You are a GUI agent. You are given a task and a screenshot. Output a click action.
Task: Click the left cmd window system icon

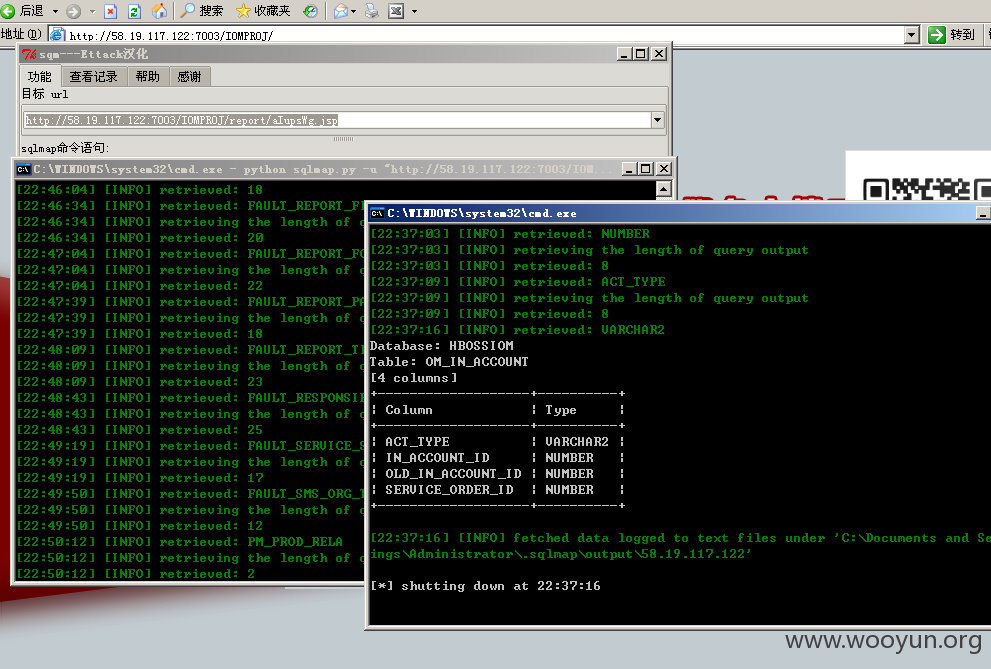pos(23,169)
